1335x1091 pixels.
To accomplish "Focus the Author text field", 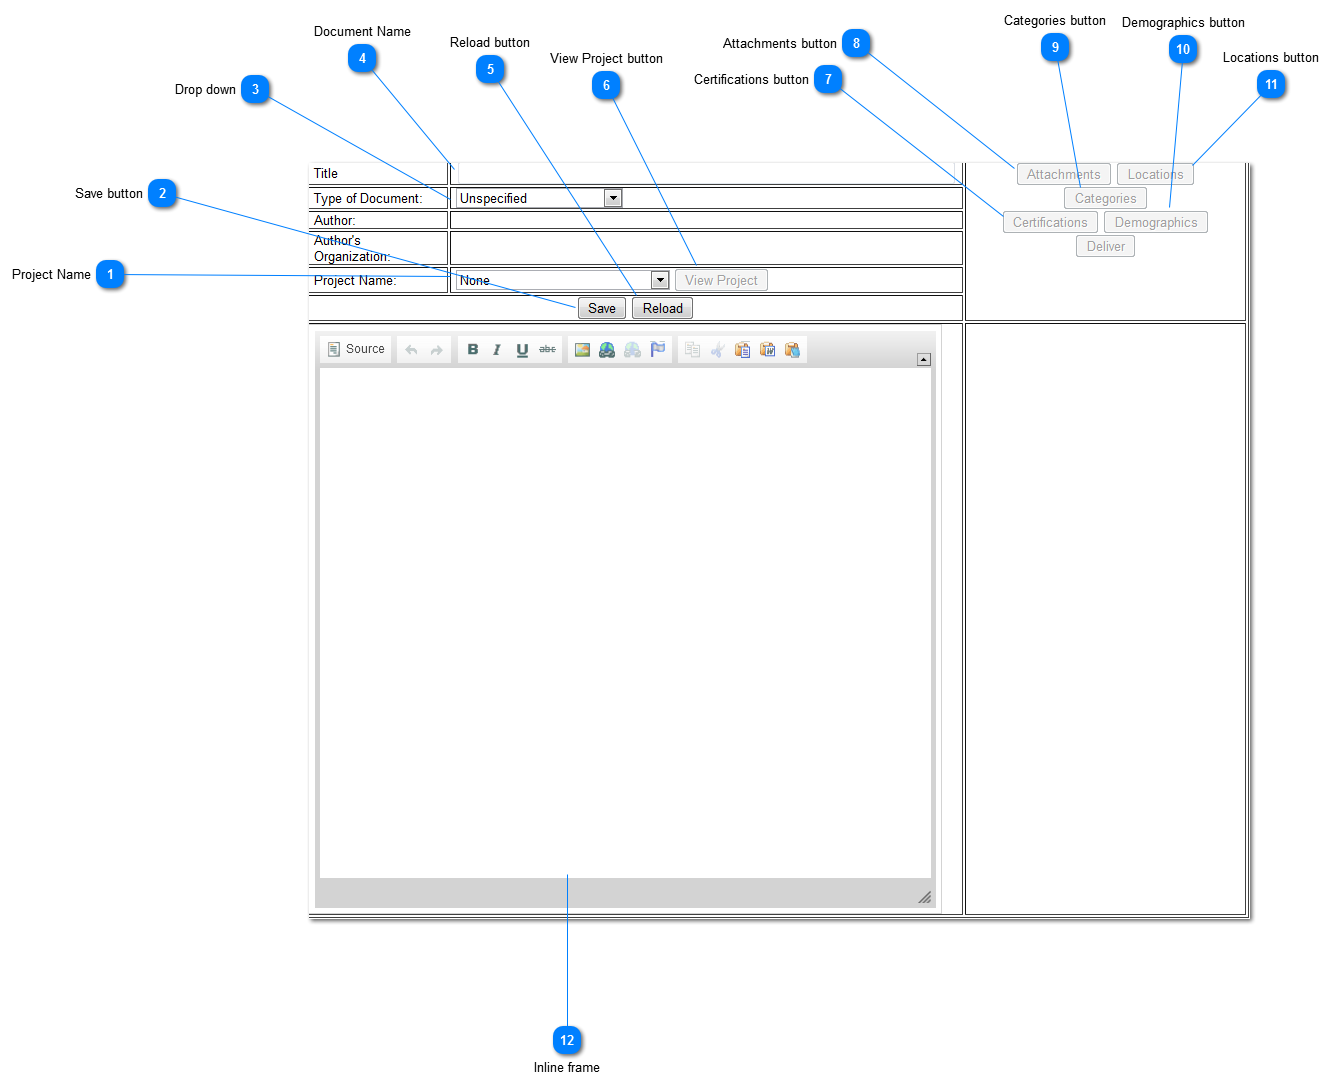I will click(x=706, y=220).
